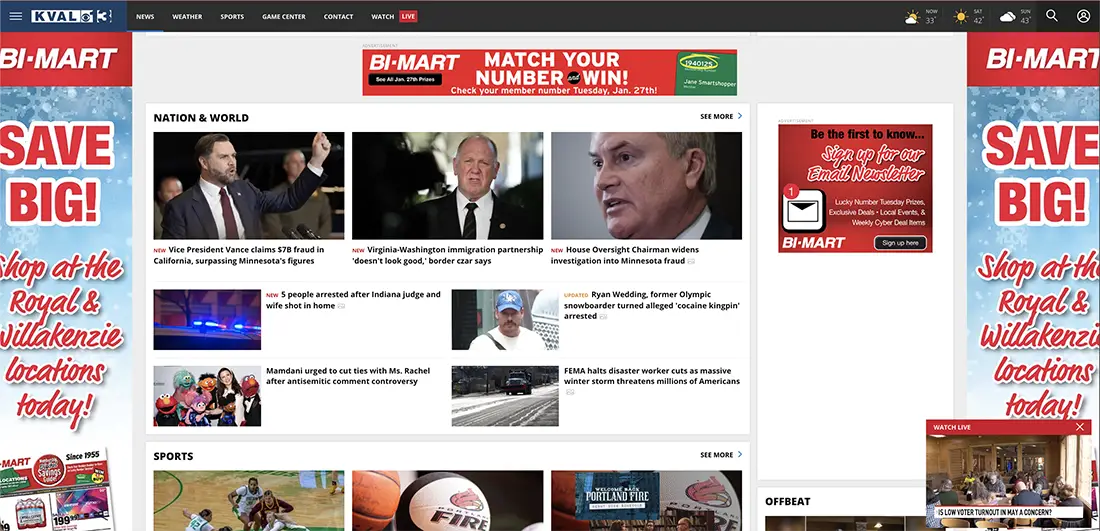Expand Sports section See More chevron
Screen dimensions: 1100x531
coord(740,455)
